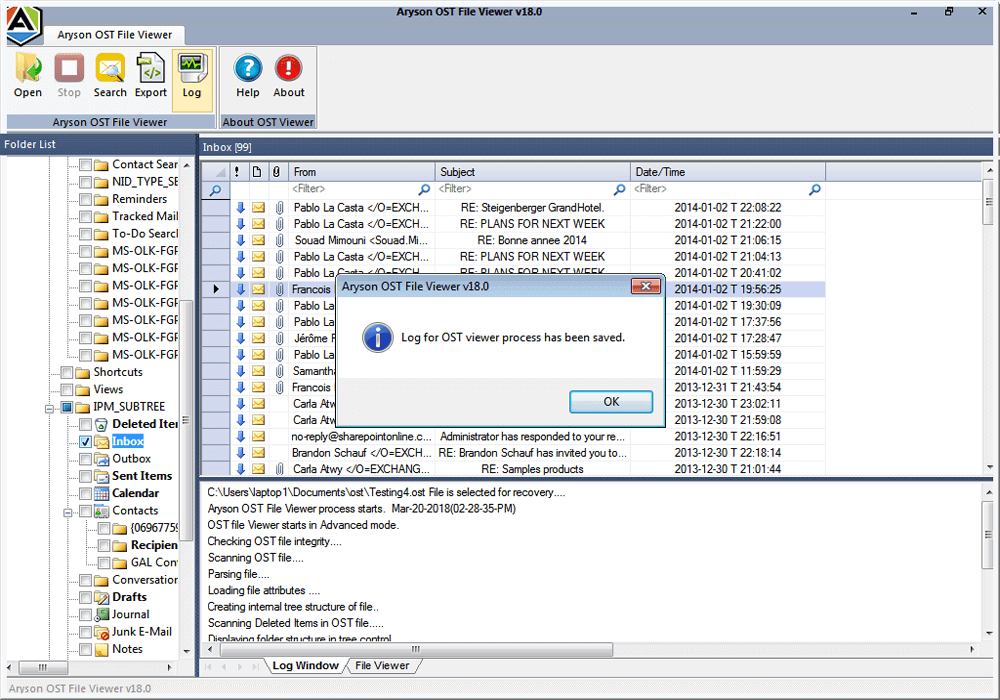1000x700 pixels.
Task: Click the Deleted Items folder icon
Action: click(101, 425)
